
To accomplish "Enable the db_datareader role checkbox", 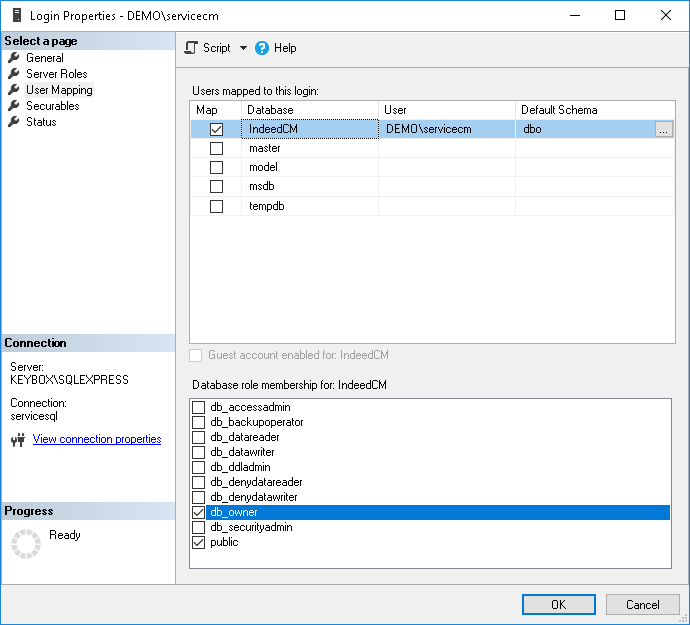I will click(x=198, y=437).
